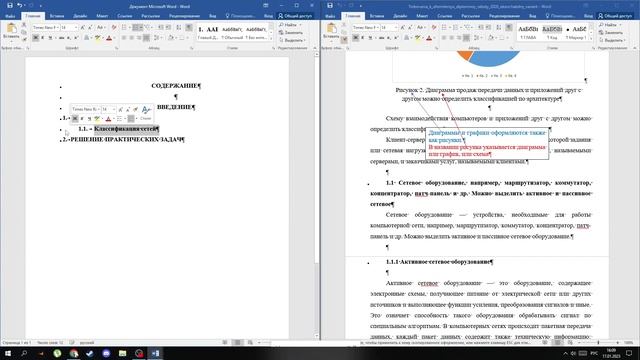Open taskbar search

point(24,353)
